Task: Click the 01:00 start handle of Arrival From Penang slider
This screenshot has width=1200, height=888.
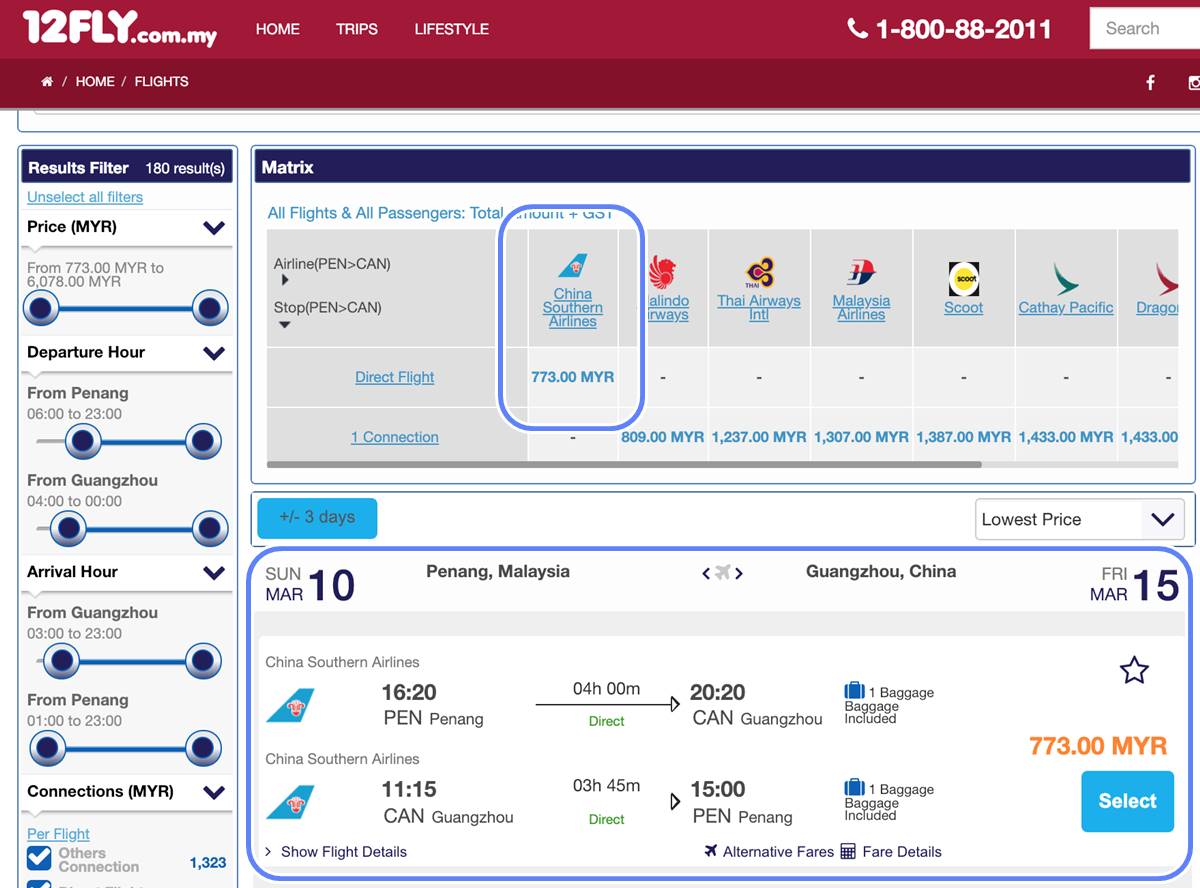Action: 48,747
